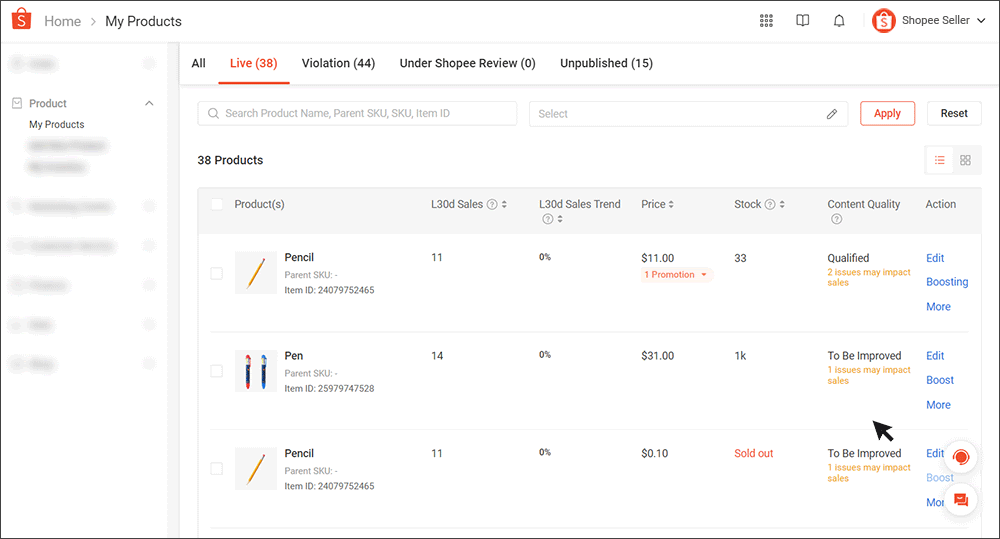Image resolution: width=1000 pixels, height=539 pixels.
Task: Click the pencil edit icon in Select field
Action: 831,114
